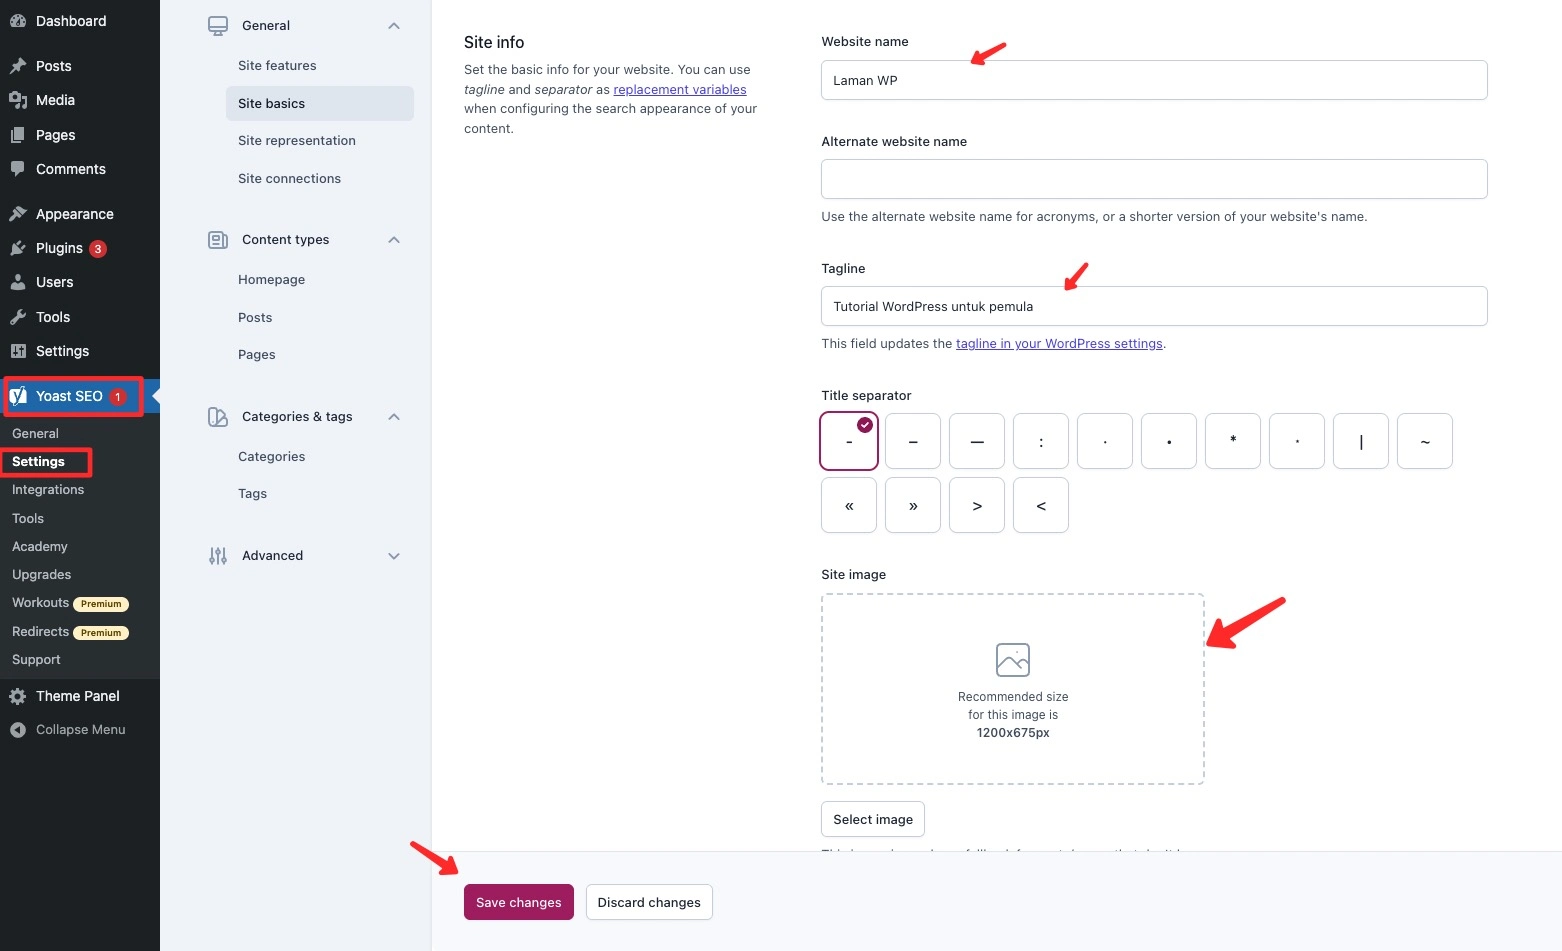Image resolution: width=1562 pixels, height=951 pixels.
Task: Select the right guillemet » separator
Action: (913, 505)
